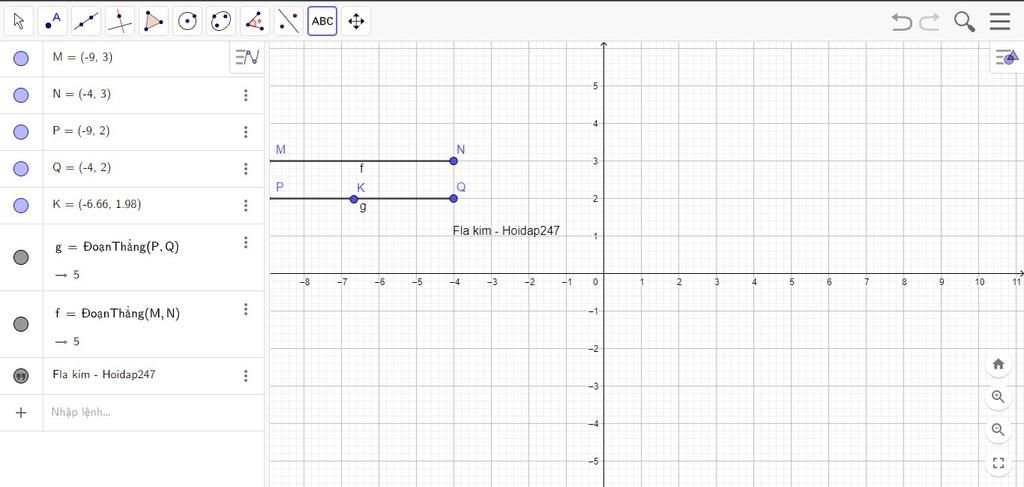
Task: Select the ABC Text tool
Action: (323, 22)
